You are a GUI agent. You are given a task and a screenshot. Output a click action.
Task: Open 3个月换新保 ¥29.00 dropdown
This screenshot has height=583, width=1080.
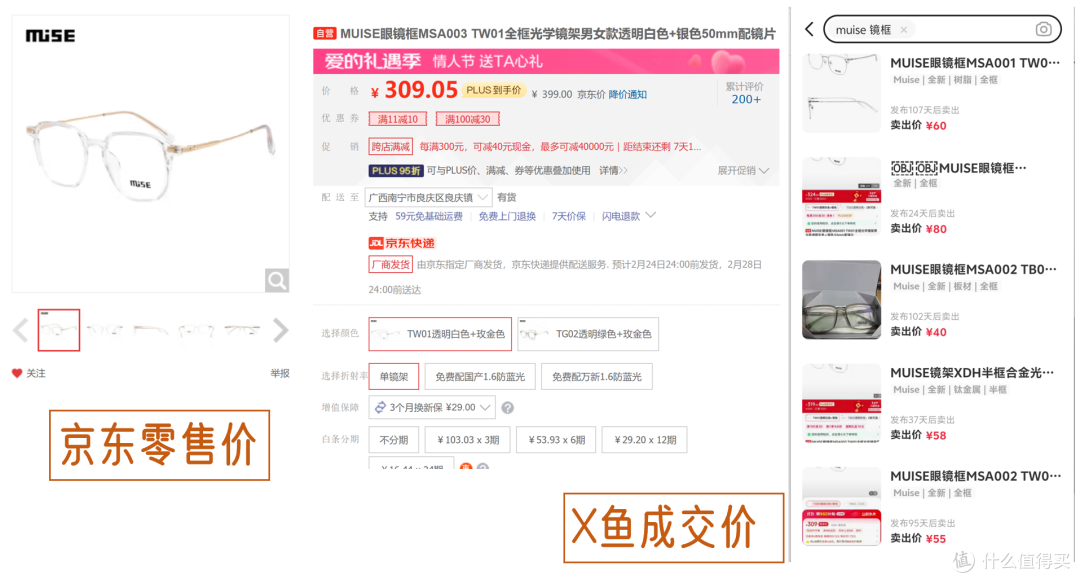(x=432, y=407)
